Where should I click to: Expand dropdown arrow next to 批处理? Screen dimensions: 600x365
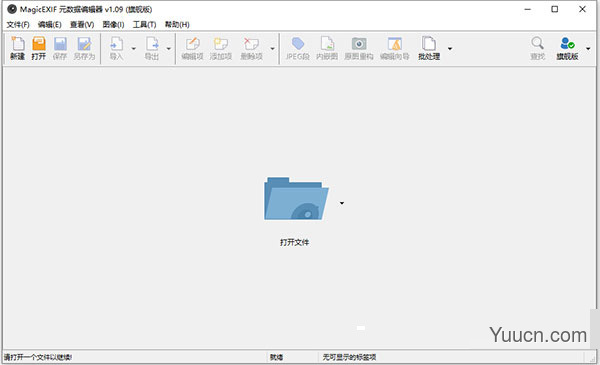450,49
